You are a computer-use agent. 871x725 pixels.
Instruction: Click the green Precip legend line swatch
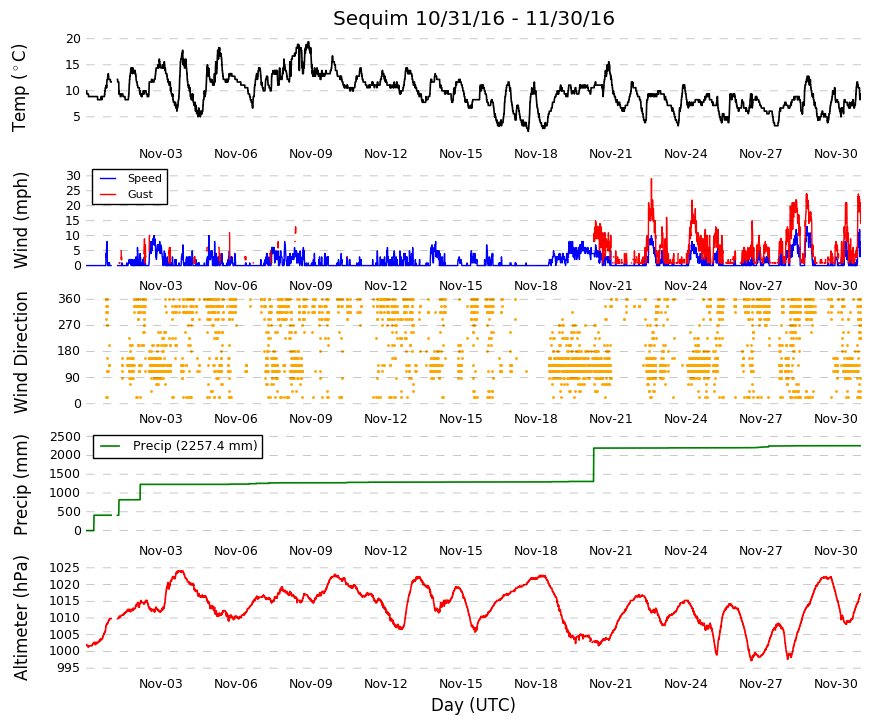point(110,446)
